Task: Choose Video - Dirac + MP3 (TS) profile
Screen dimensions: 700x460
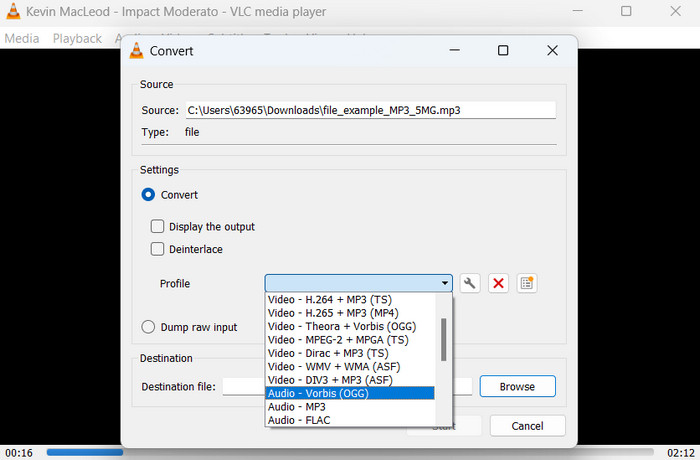Action: (x=350, y=353)
